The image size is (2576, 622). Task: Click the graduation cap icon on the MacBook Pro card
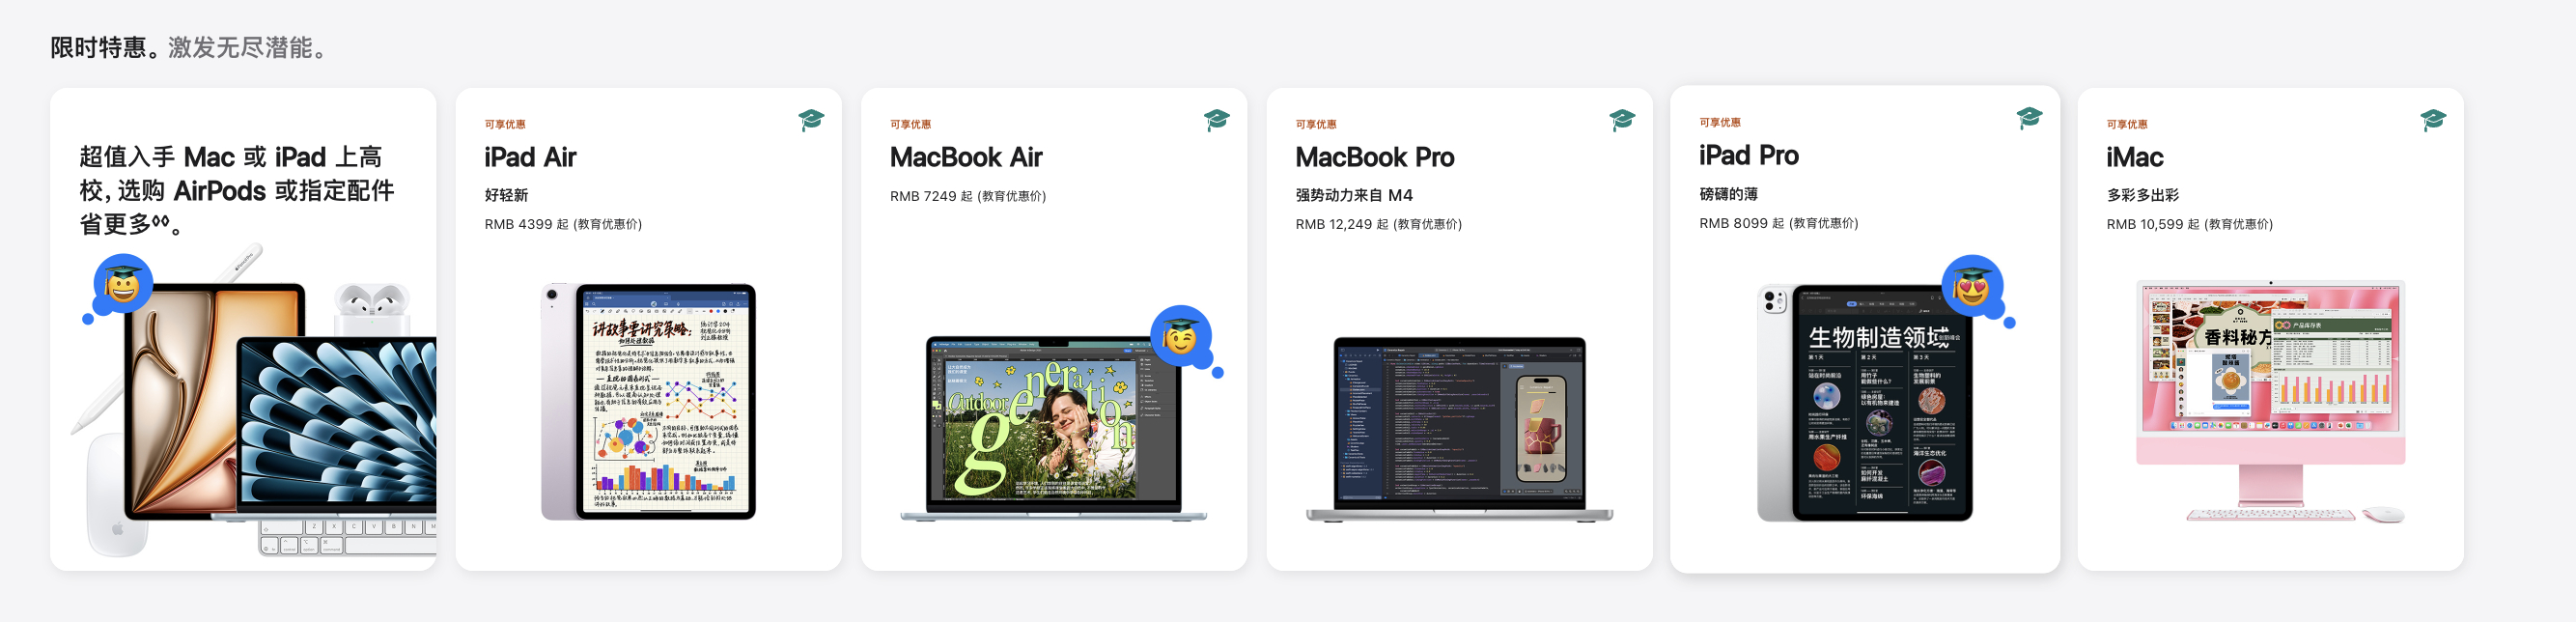pos(1622,121)
